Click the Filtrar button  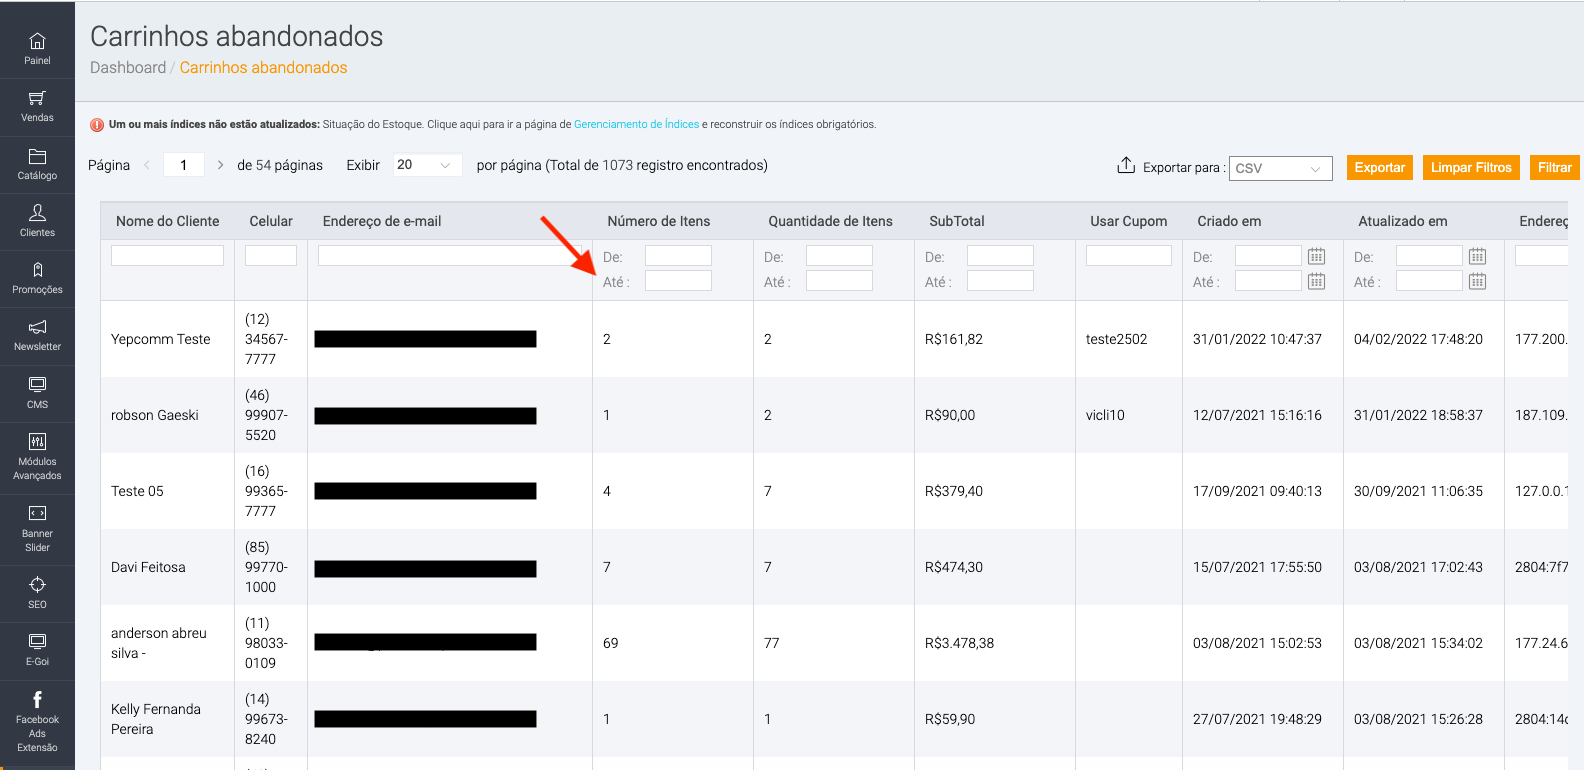1554,167
